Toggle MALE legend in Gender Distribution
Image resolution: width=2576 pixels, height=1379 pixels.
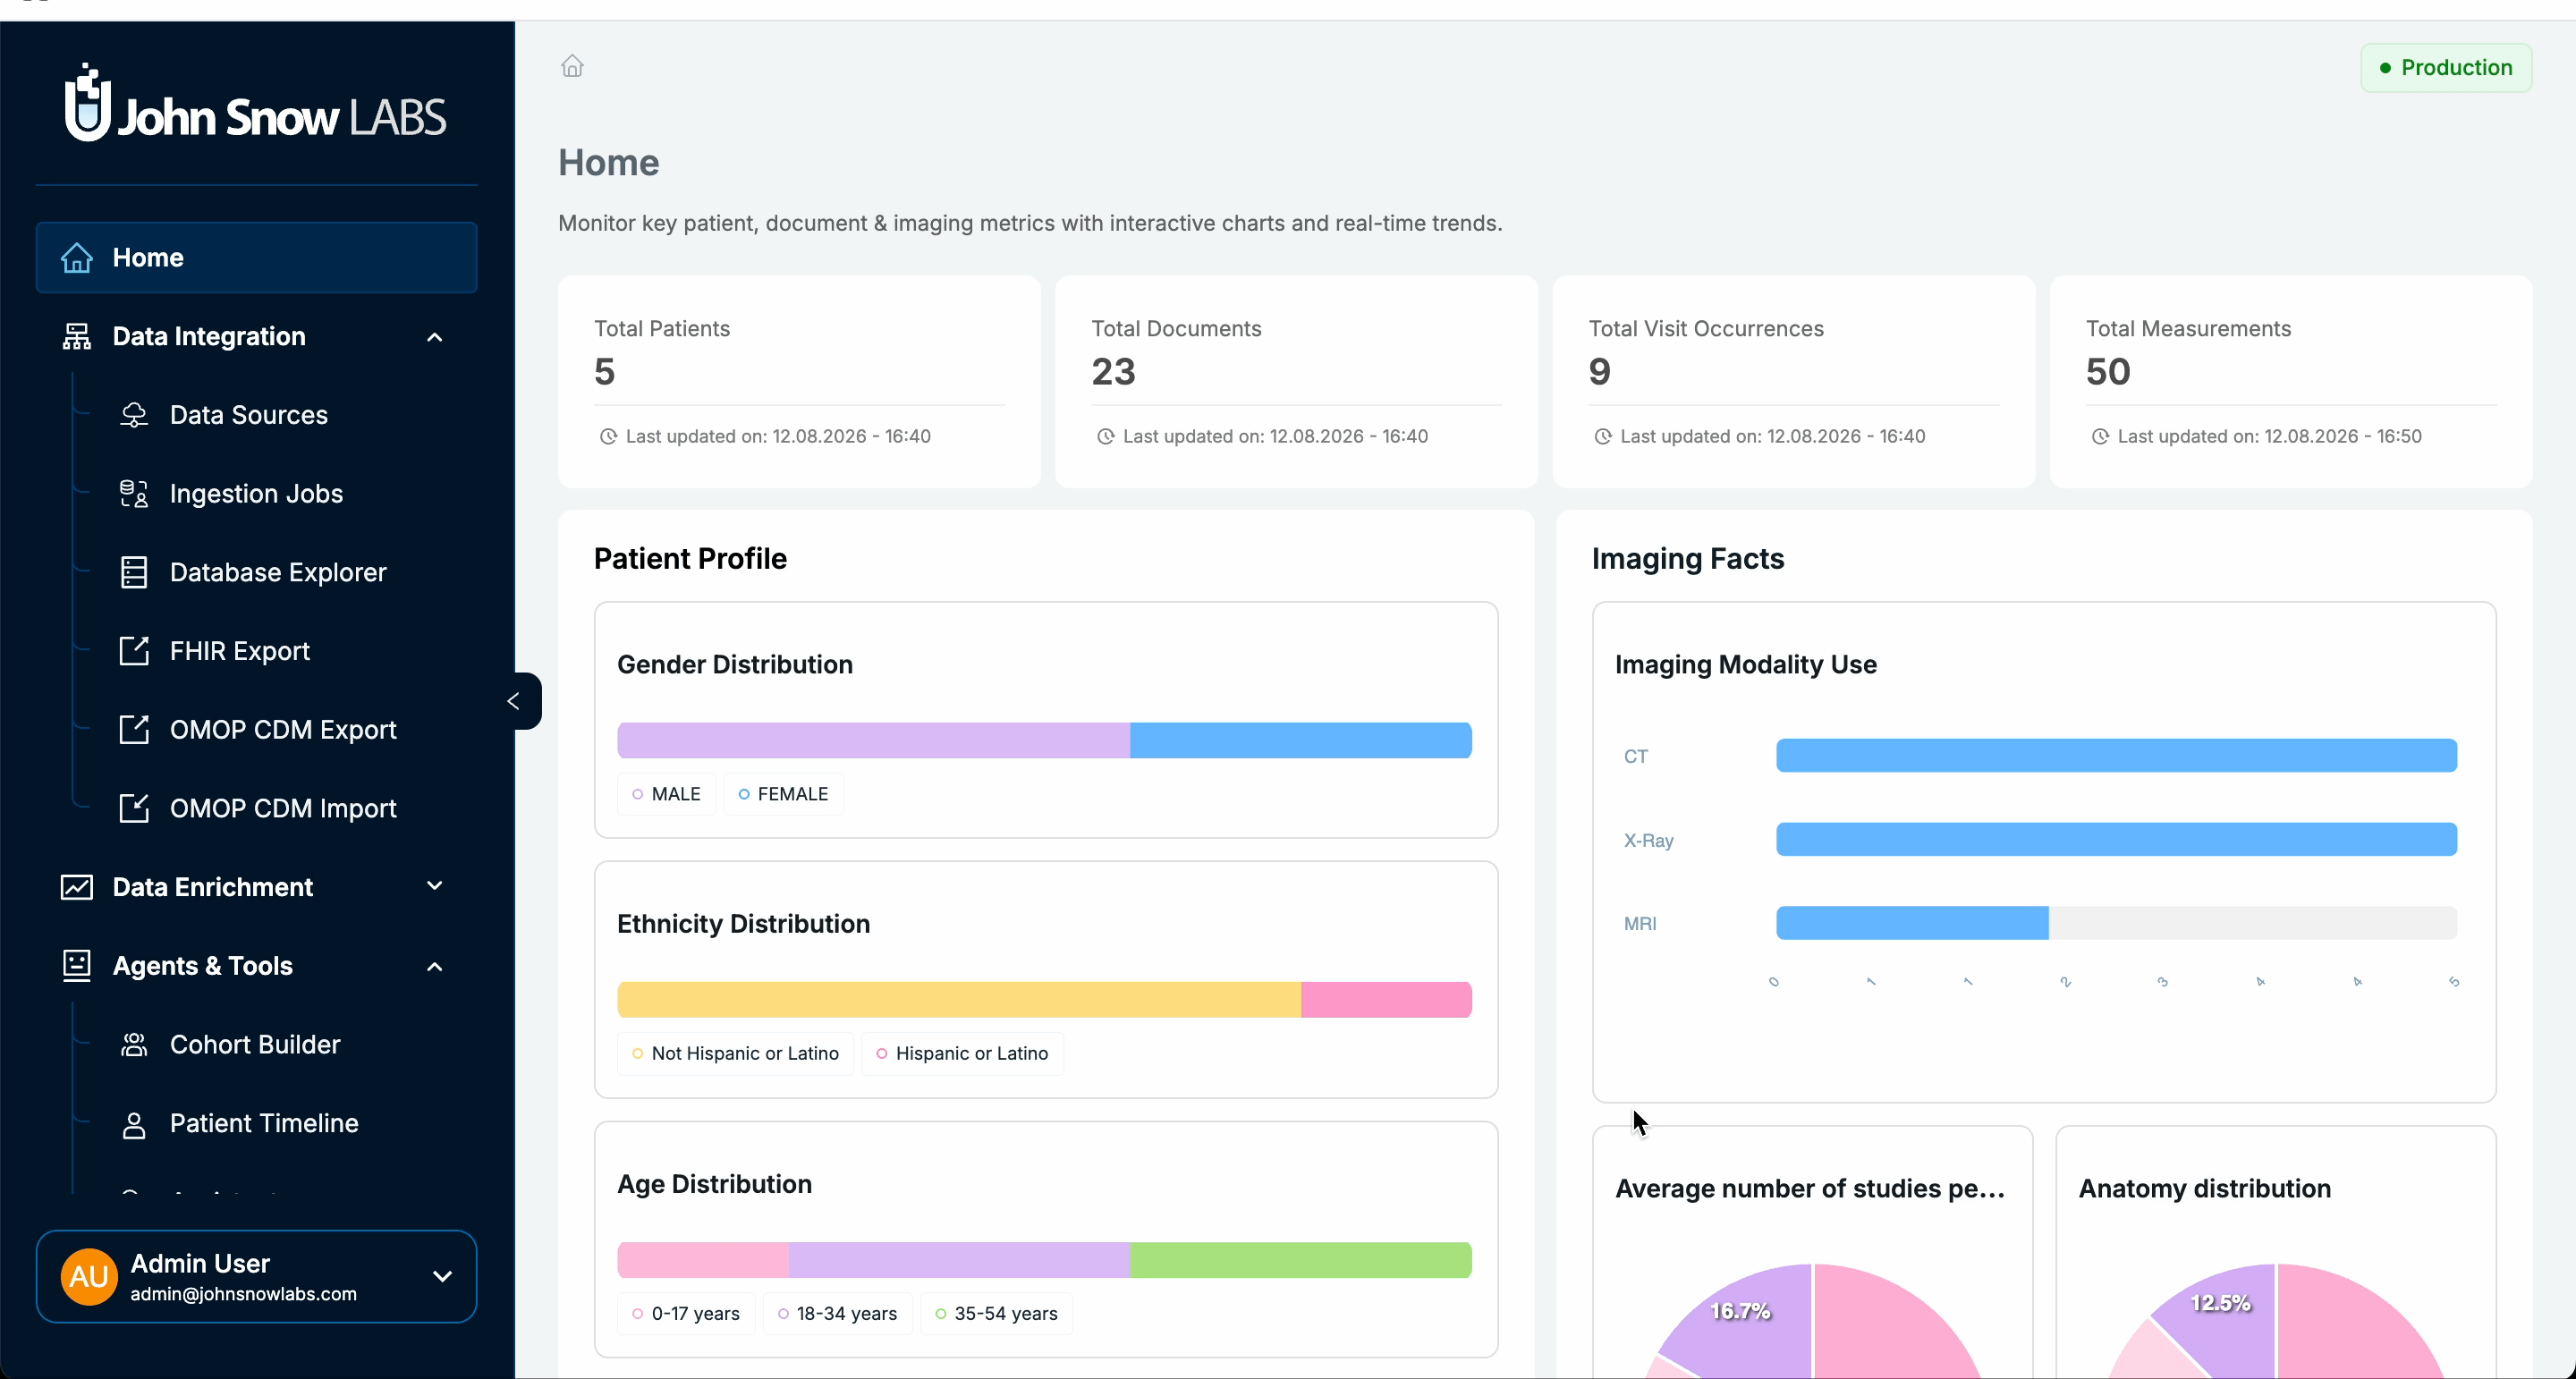(667, 794)
